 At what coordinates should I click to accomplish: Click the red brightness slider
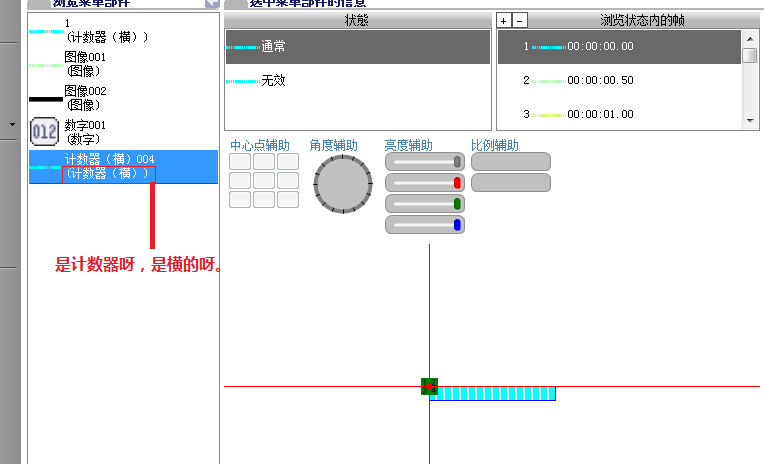point(425,183)
